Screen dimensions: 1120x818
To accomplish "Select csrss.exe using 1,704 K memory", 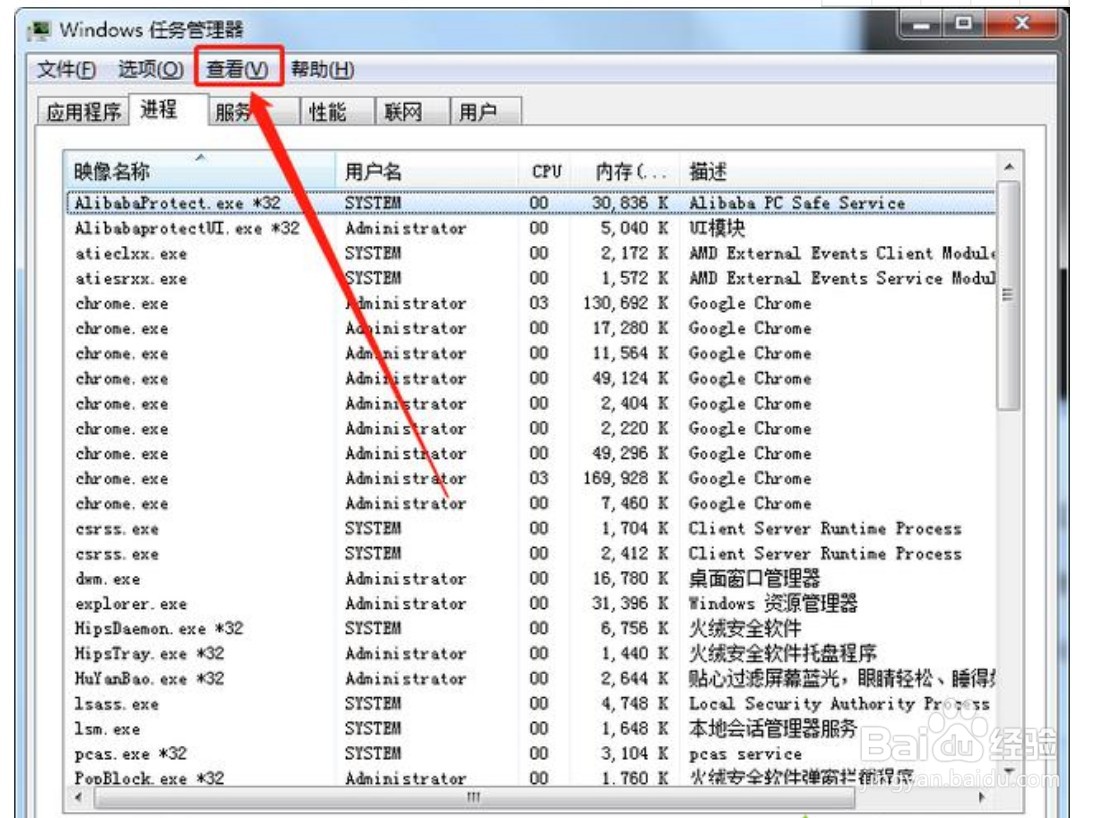I will (531, 528).
